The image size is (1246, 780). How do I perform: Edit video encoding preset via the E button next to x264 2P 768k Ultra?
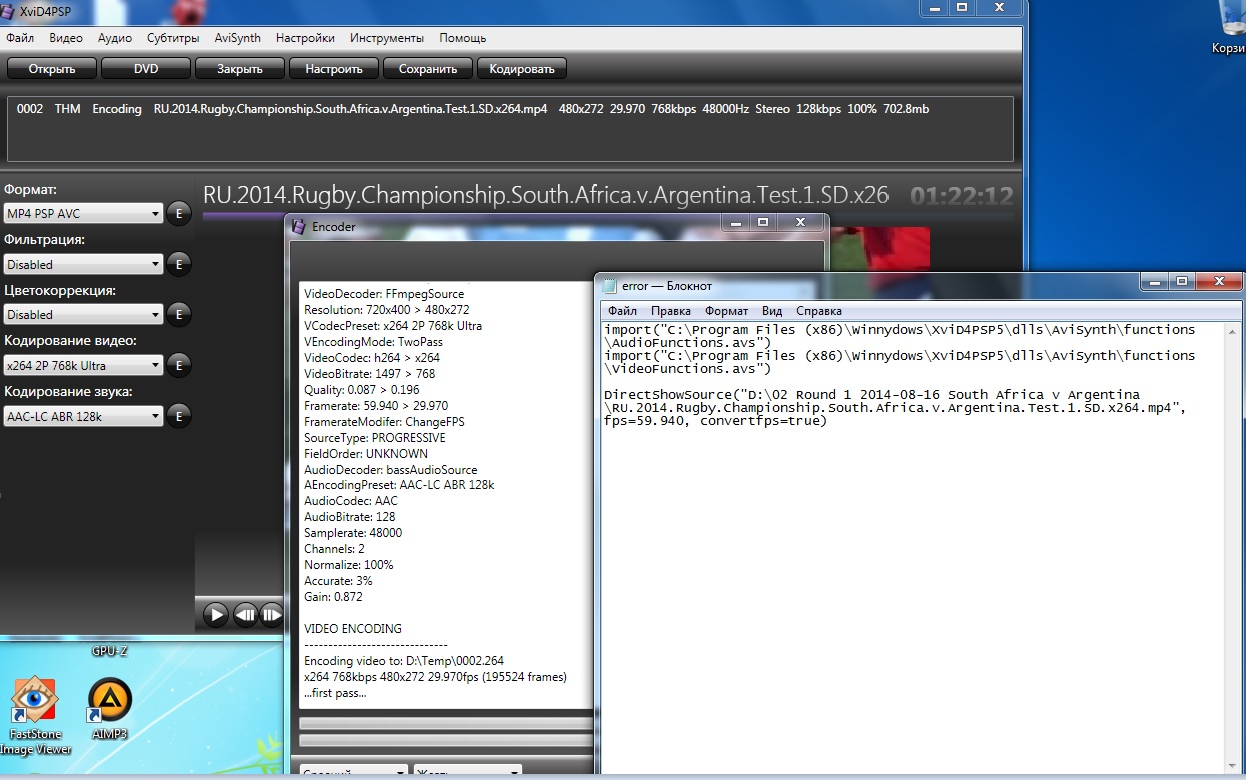[x=178, y=365]
